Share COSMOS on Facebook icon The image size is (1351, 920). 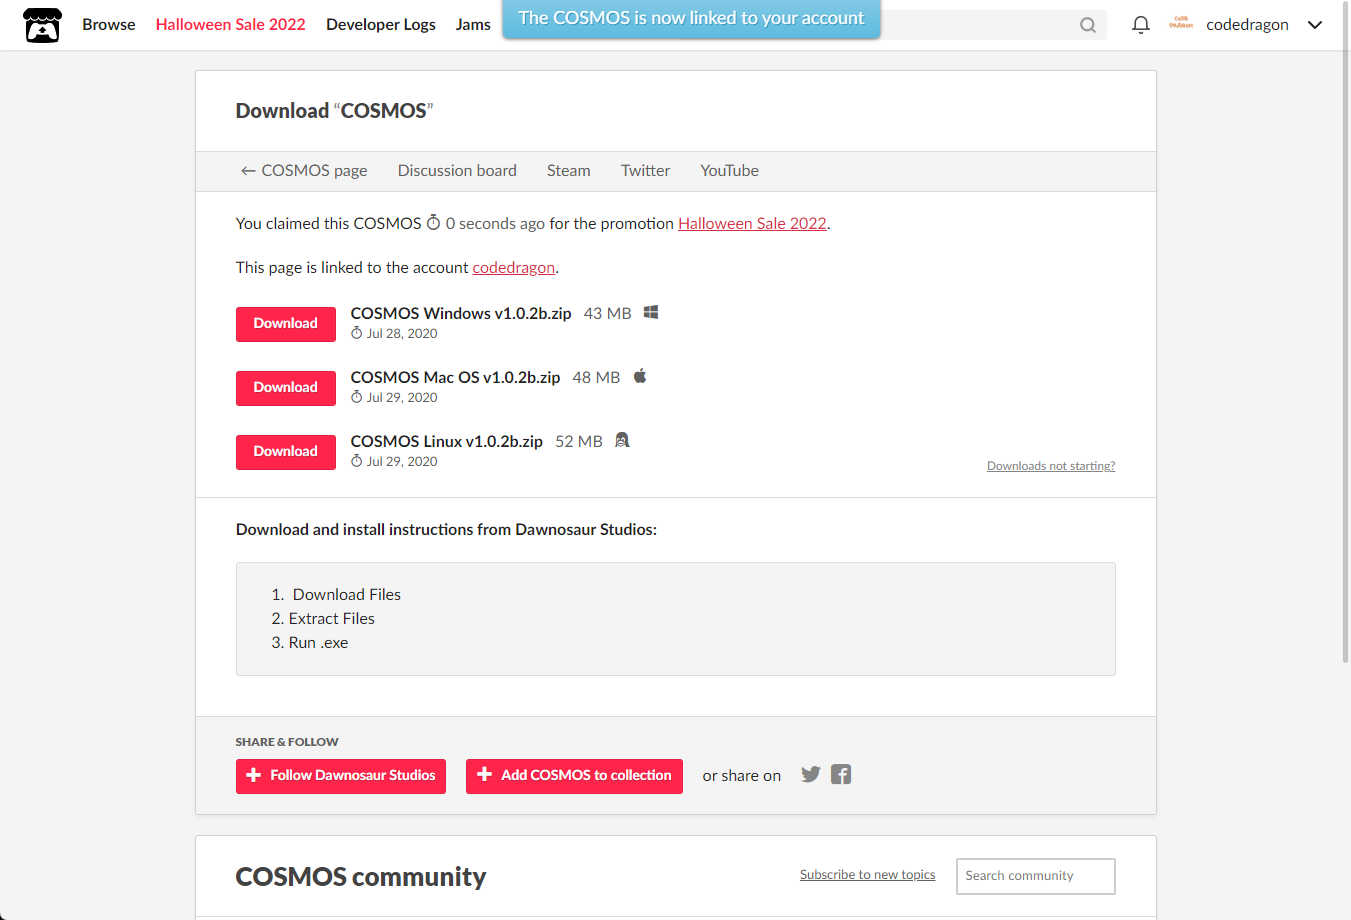point(841,774)
